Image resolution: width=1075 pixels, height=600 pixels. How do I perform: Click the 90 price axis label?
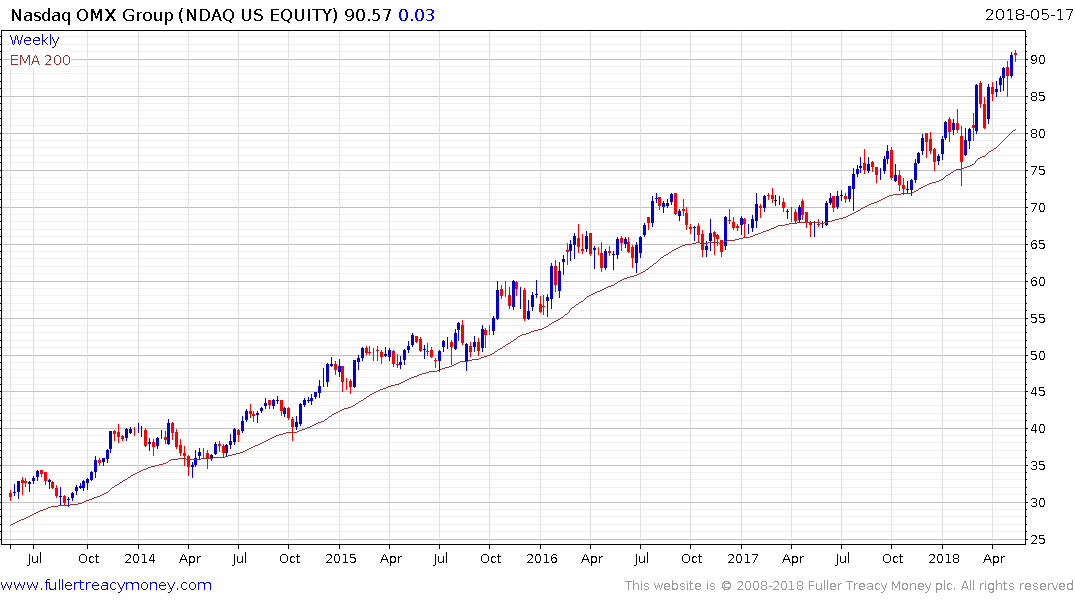pyautogui.click(x=1038, y=60)
